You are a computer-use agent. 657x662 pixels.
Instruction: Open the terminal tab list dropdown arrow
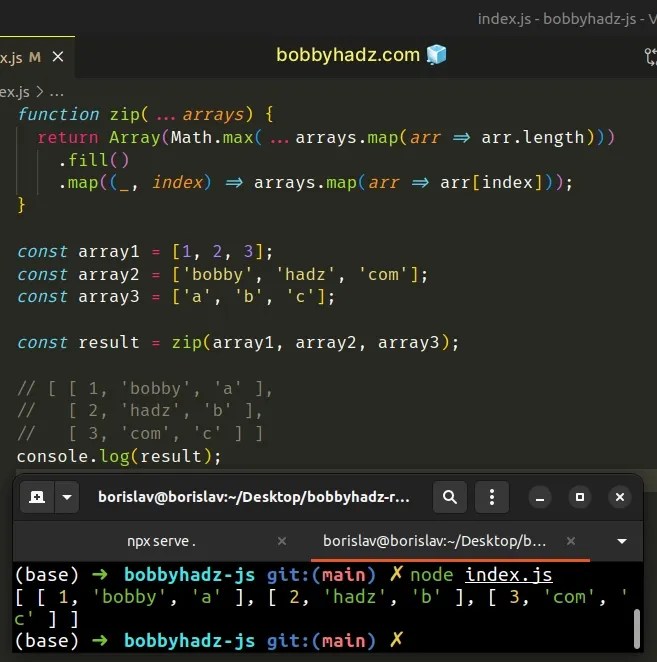tap(622, 541)
